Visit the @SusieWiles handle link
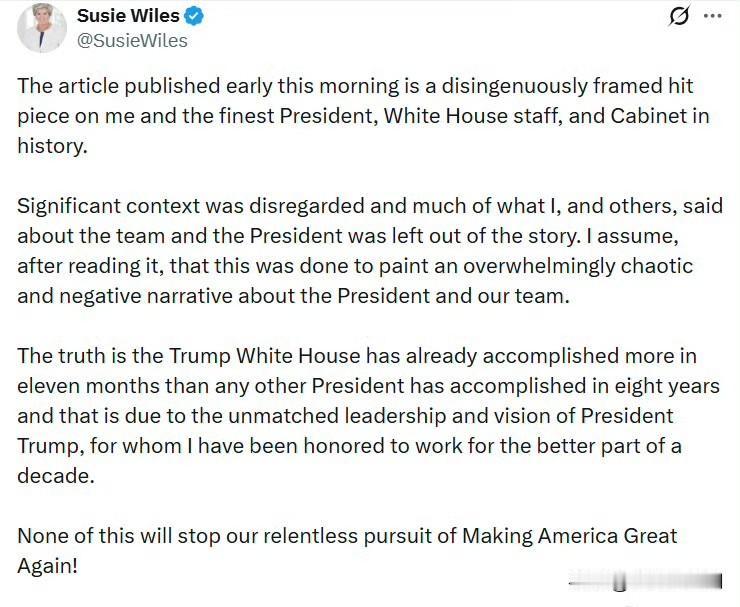This screenshot has width=740, height=607. tap(132, 41)
